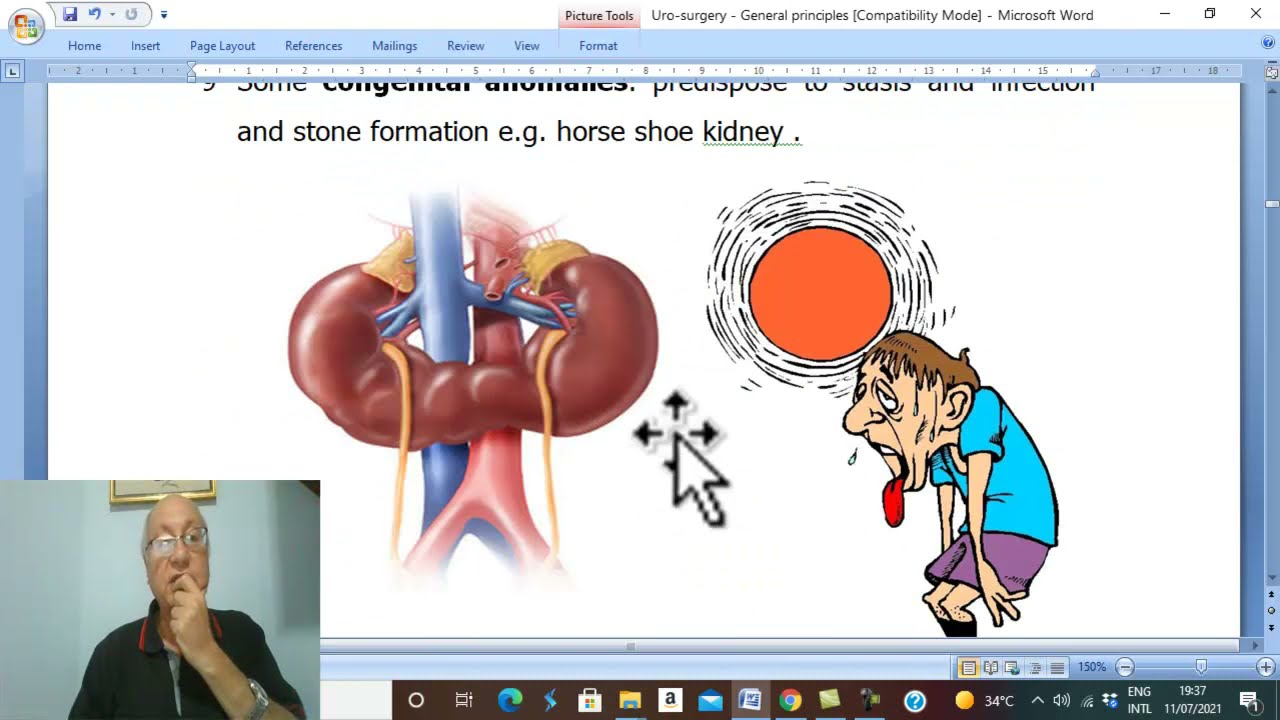The image size is (1280, 720).
Task: Click the tab stop selector on ruler
Action: pyautogui.click(x=12, y=71)
